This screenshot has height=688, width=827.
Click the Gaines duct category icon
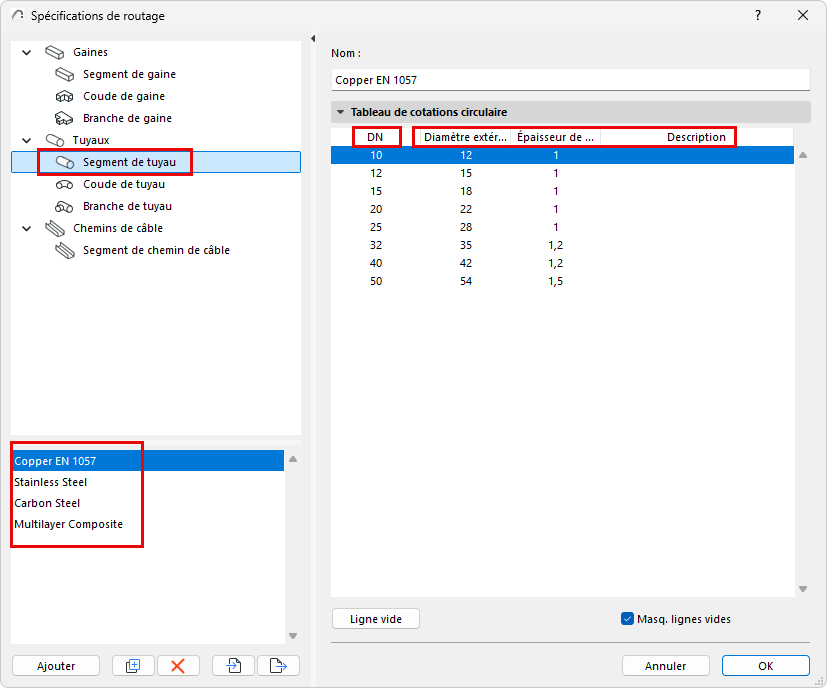coord(54,52)
